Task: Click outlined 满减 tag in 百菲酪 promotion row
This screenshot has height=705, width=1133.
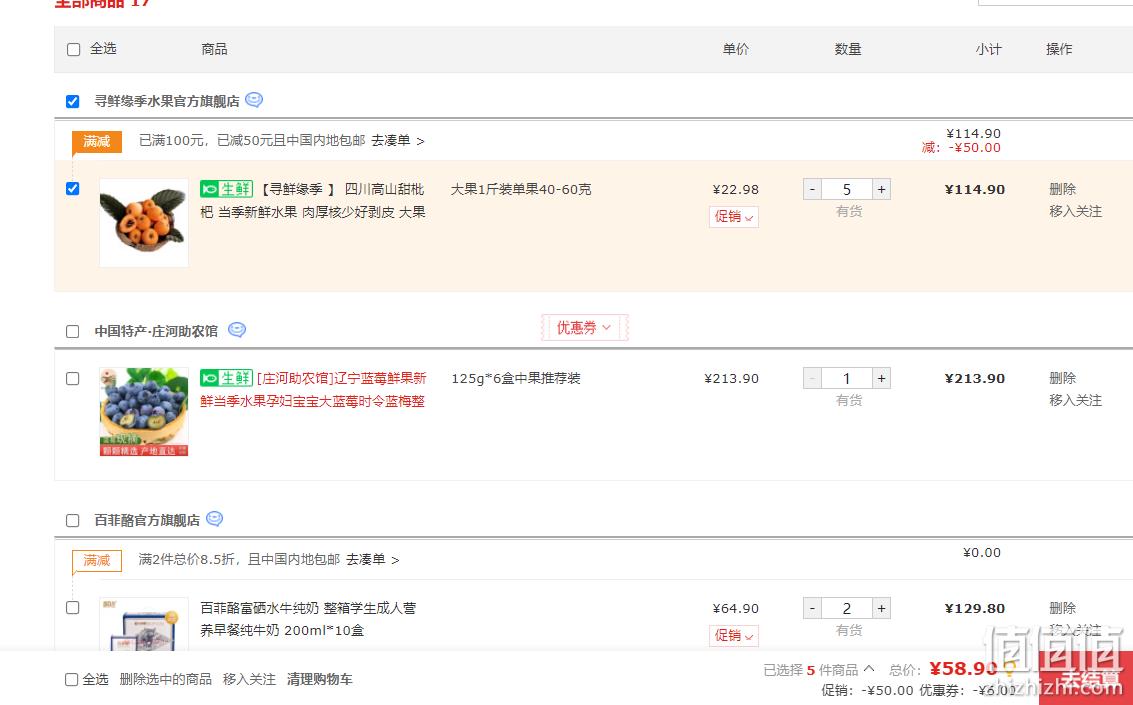Action: pyautogui.click(x=97, y=561)
